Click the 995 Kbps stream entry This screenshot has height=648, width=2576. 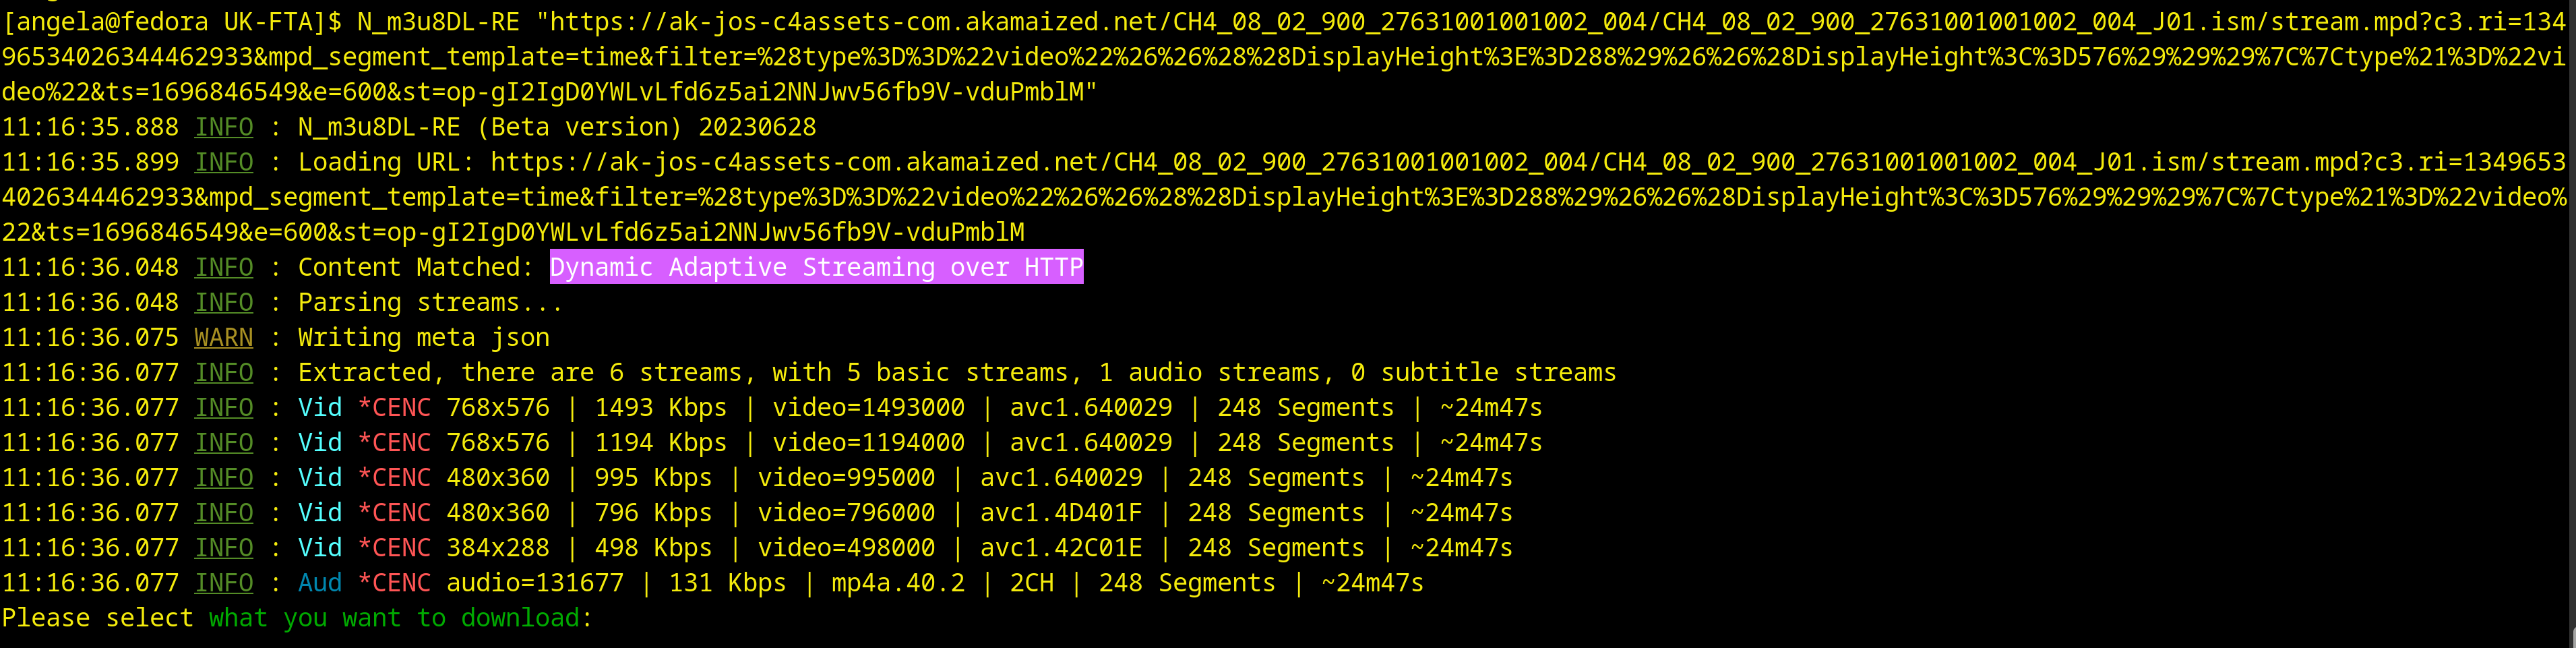653,478
